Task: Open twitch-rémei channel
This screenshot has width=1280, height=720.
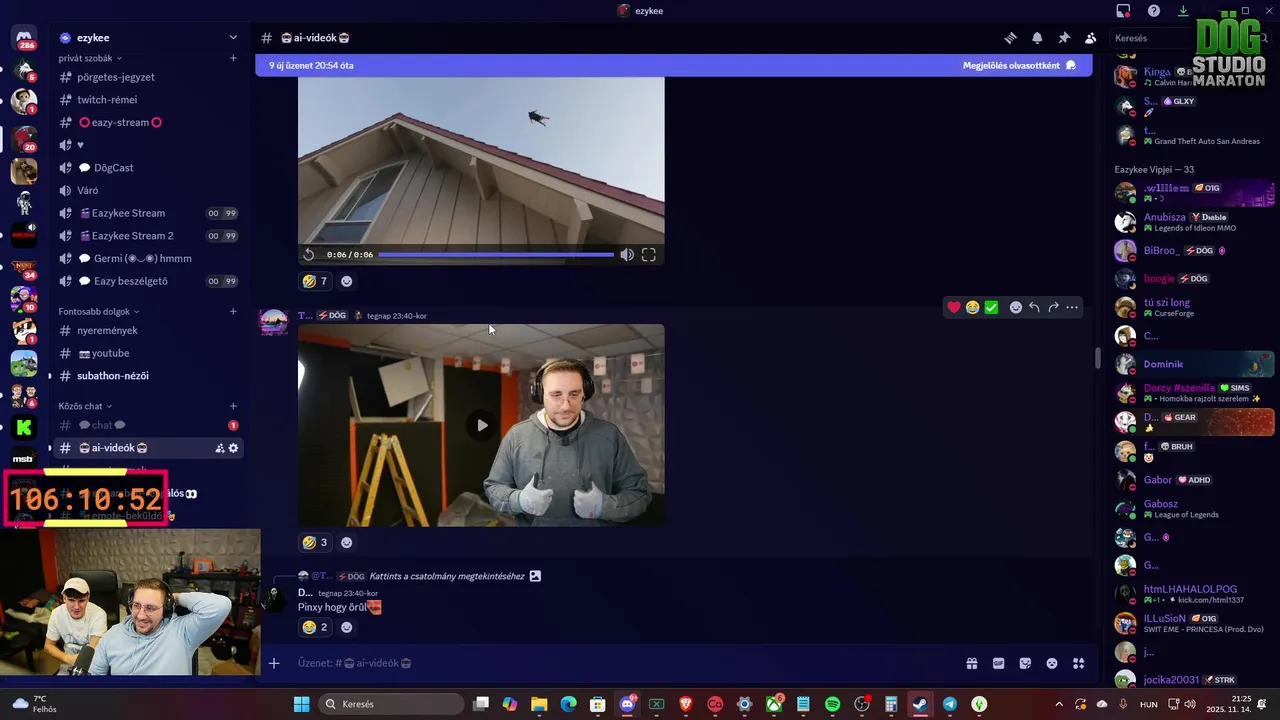Action: (x=148, y=100)
